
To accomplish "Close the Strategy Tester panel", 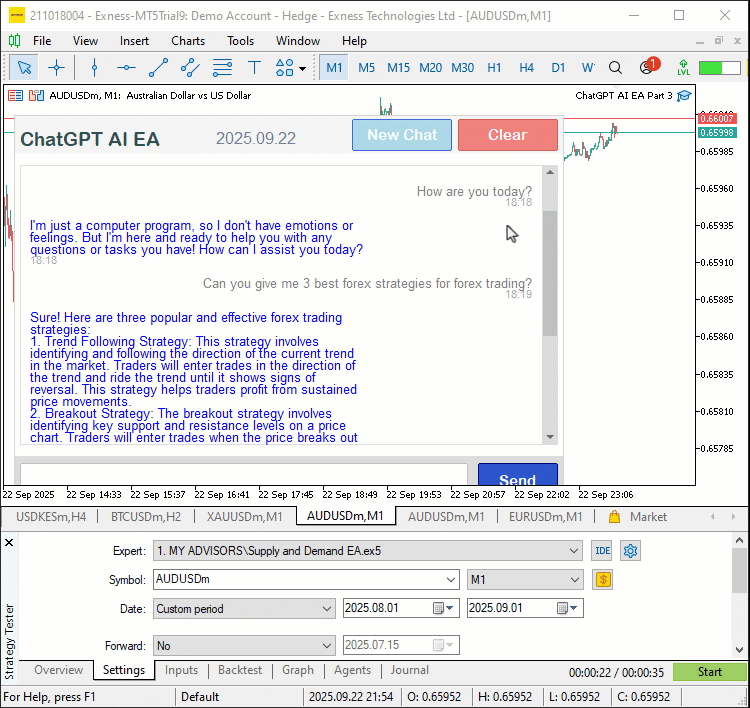I will [9, 542].
